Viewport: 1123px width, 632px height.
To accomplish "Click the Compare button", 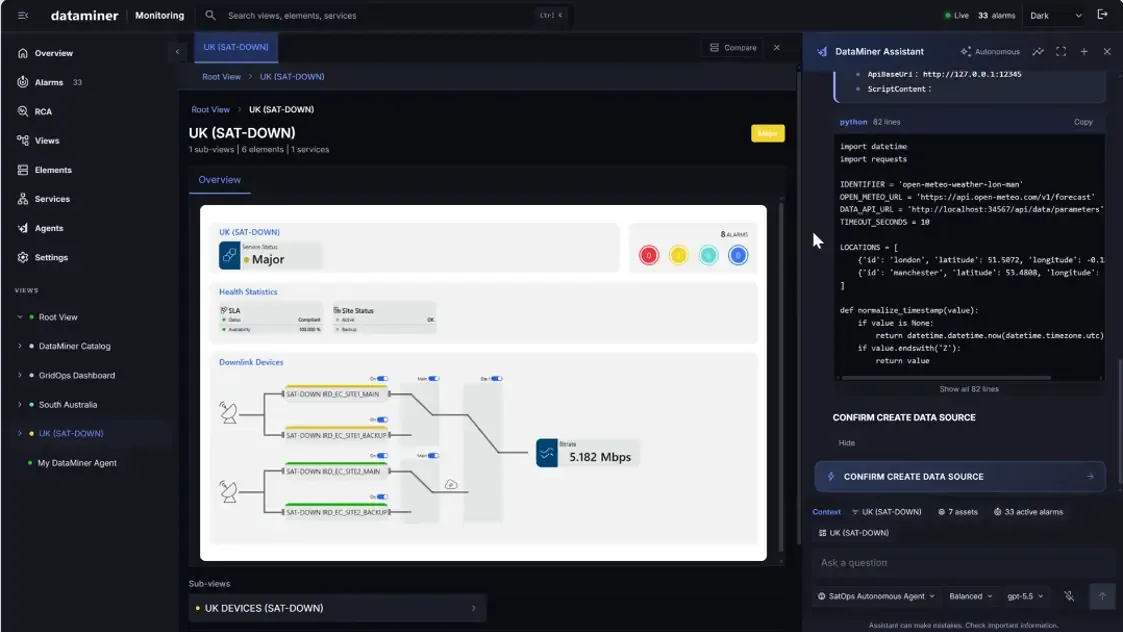I will click(x=733, y=47).
